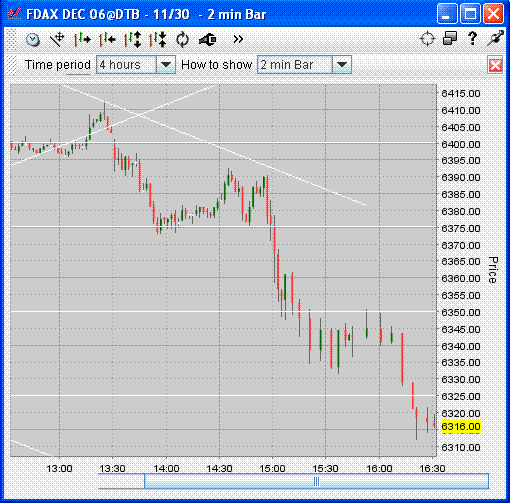510x503 pixels.
Task: Click the 13:00 time axis label
Action: point(59,469)
